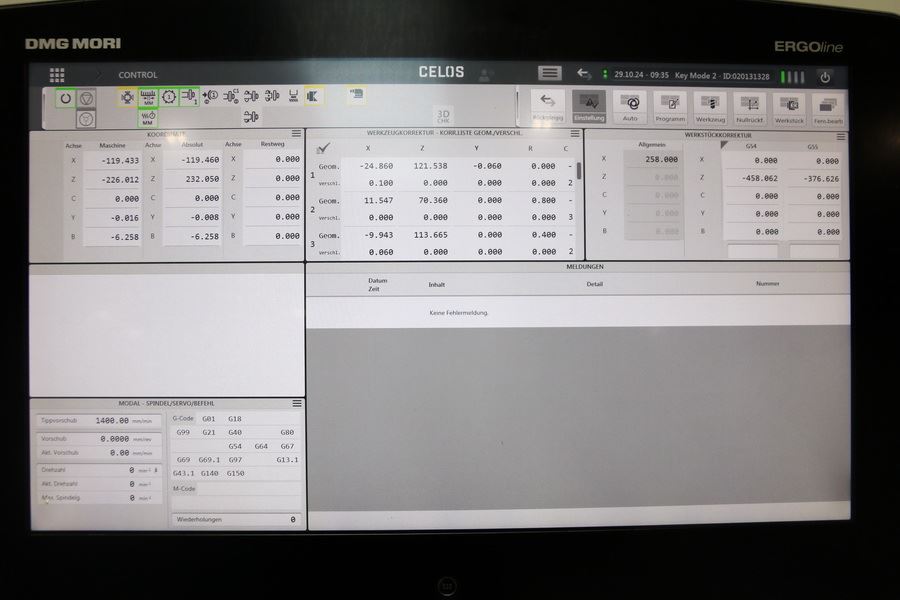The image size is (900, 600).
Task: Click the Fens.bearb. window edit icon
Action: point(828,106)
